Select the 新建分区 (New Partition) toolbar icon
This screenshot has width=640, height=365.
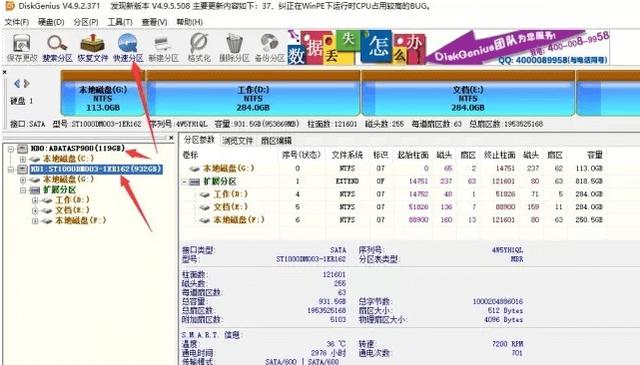[x=163, y=48]
